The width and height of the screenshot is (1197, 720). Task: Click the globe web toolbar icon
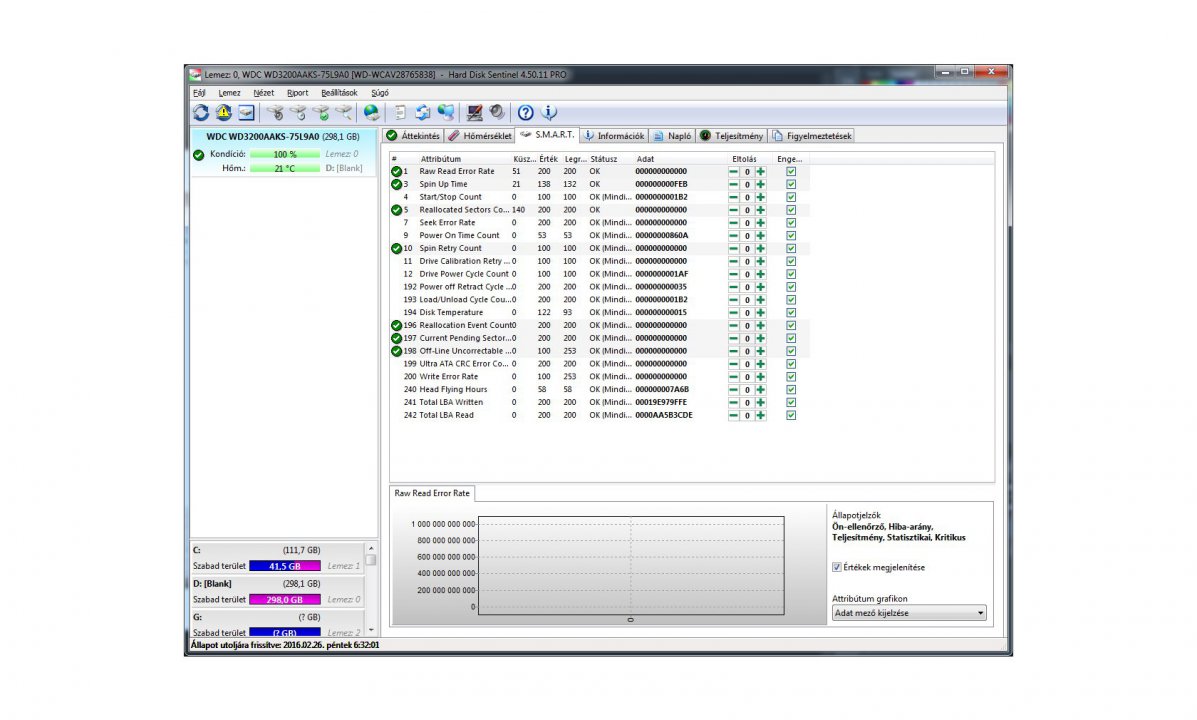click(372, 113)
